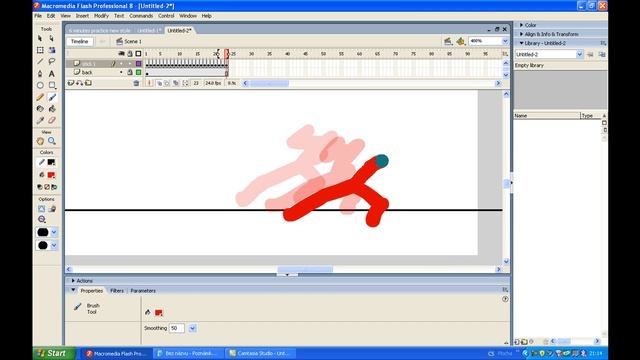Open the File menu
The image size is (640, 360).
pos(38,16)
